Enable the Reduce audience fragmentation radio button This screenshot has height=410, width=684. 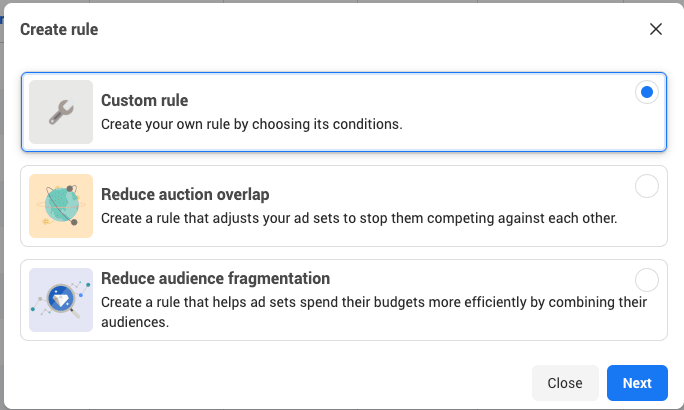pyautogui.click(x=646, y=280)
